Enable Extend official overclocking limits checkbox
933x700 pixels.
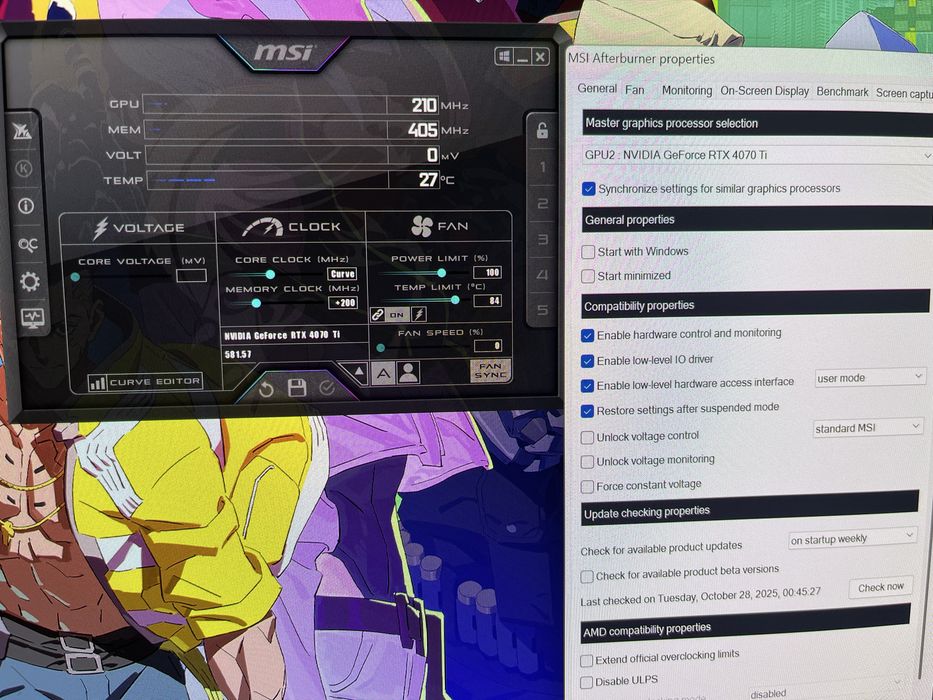click(x=587, y=661)
